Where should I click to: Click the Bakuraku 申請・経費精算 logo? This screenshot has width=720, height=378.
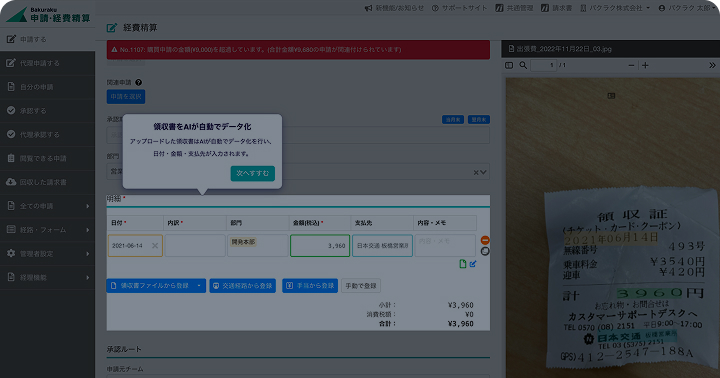tap(48, 15)
